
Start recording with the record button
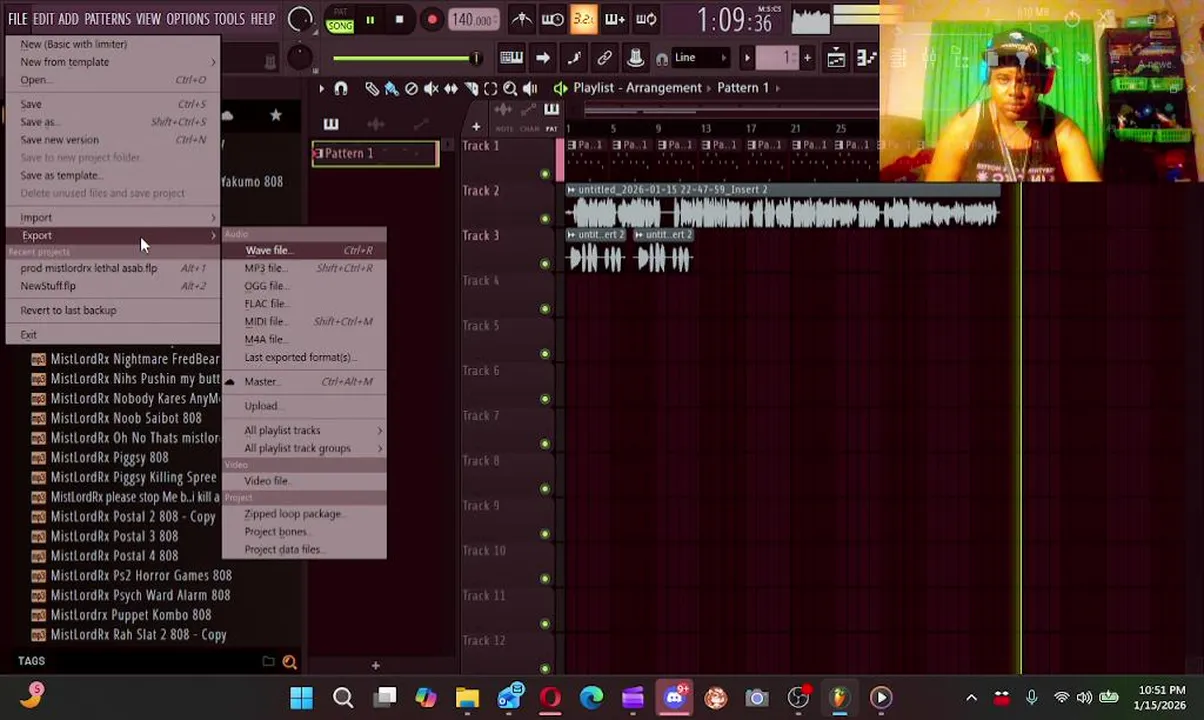point(432,19)
